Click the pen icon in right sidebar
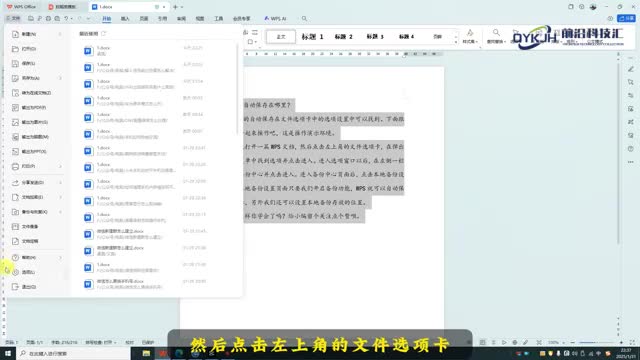 tap(631, 69)
